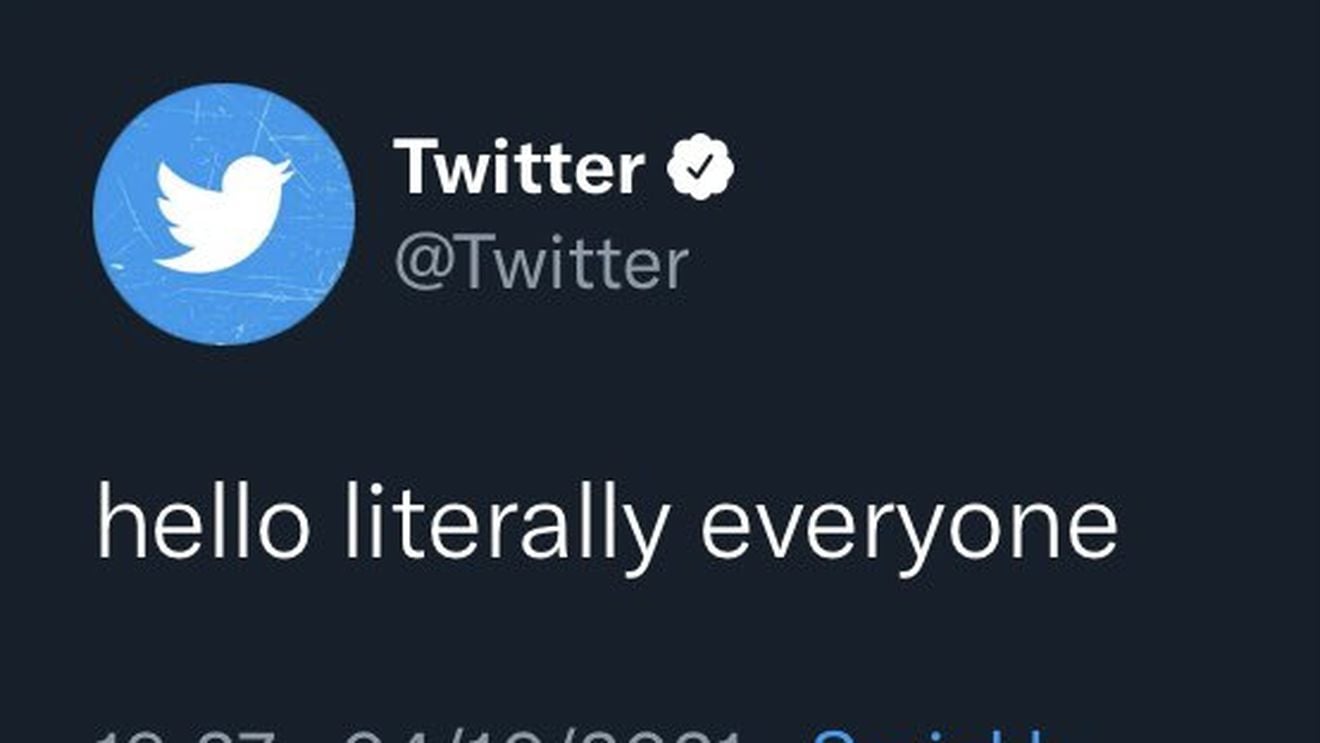This screenshot has width=1320, height=743.
Task: Open the tweet "hello literally everyone"
Action: coord(606,526)
